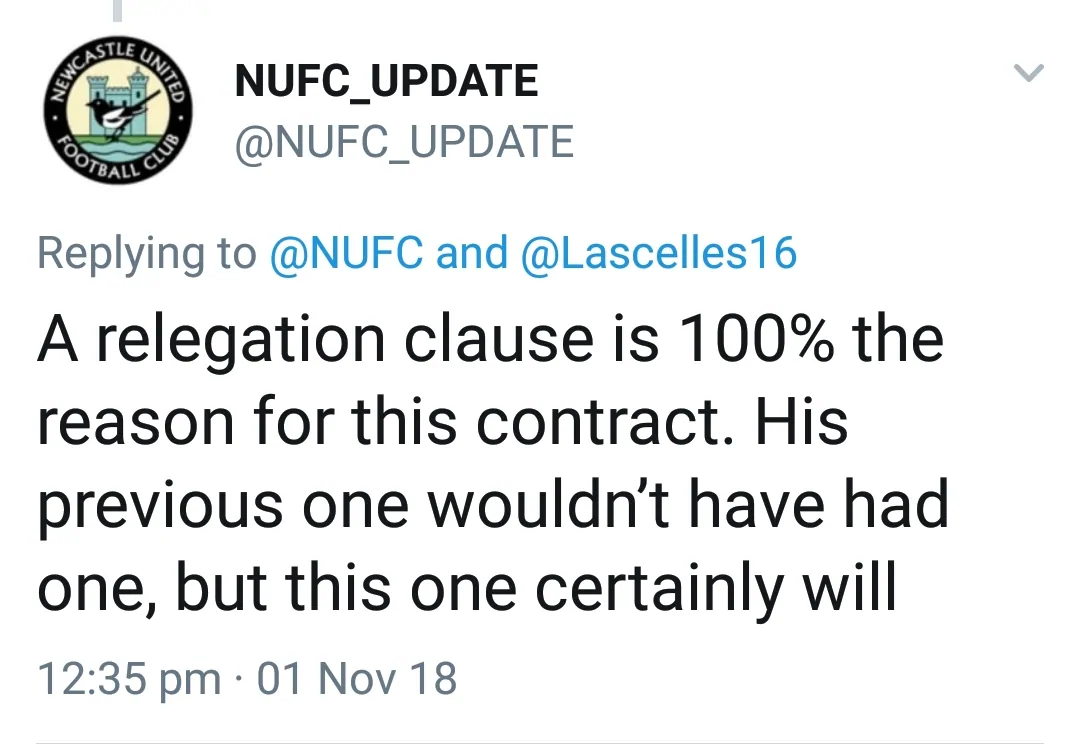Click the 01 Nov 18 date

tap(357, 679)
